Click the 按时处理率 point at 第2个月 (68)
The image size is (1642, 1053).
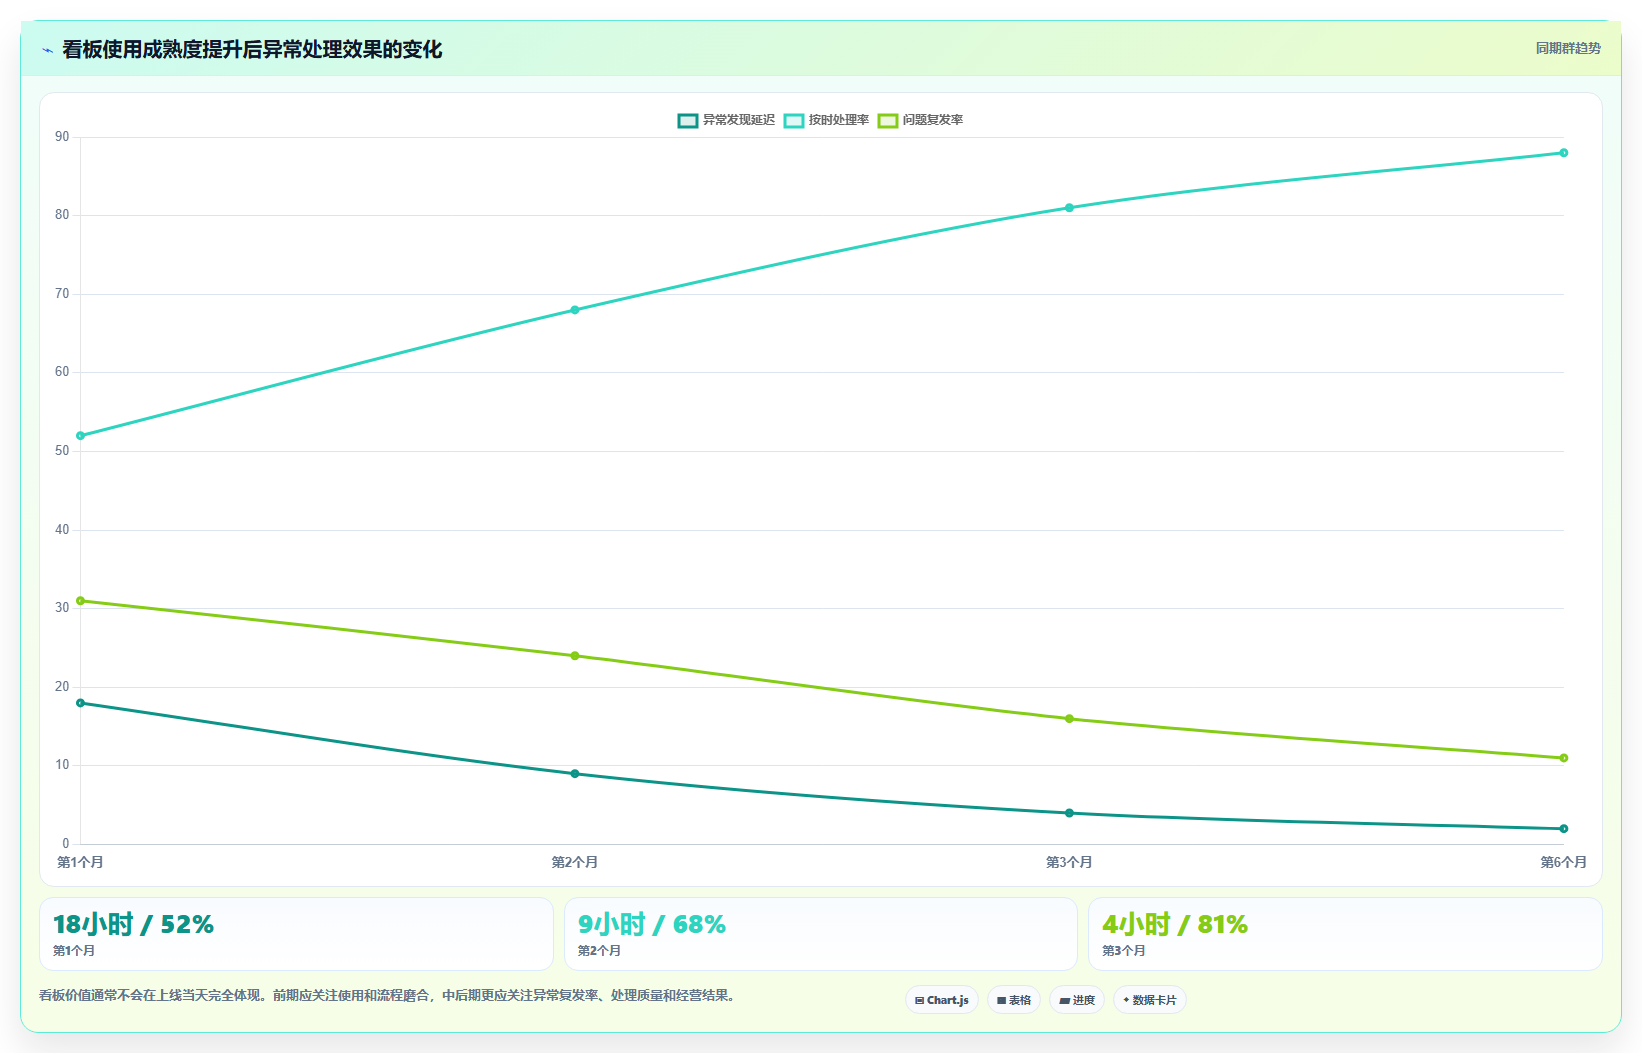(575, 310)
